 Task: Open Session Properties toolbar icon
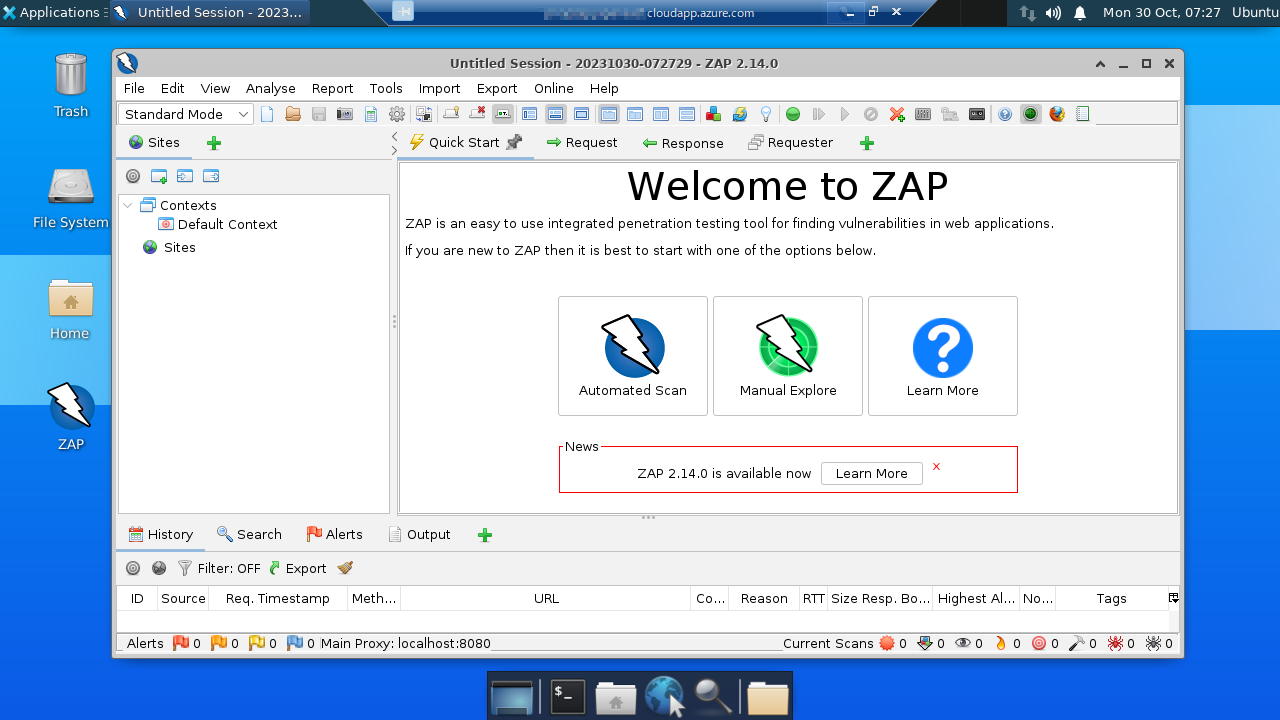pyautogui.click(x=371, y=114)
